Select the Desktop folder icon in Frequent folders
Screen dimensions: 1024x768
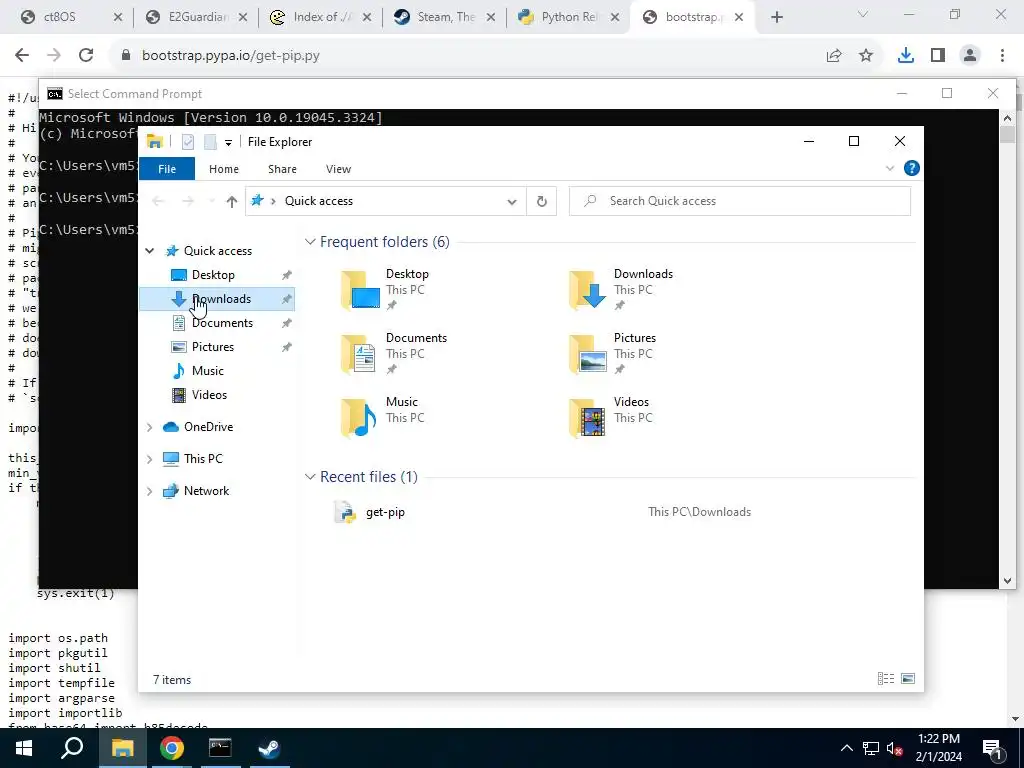(360, 289)
